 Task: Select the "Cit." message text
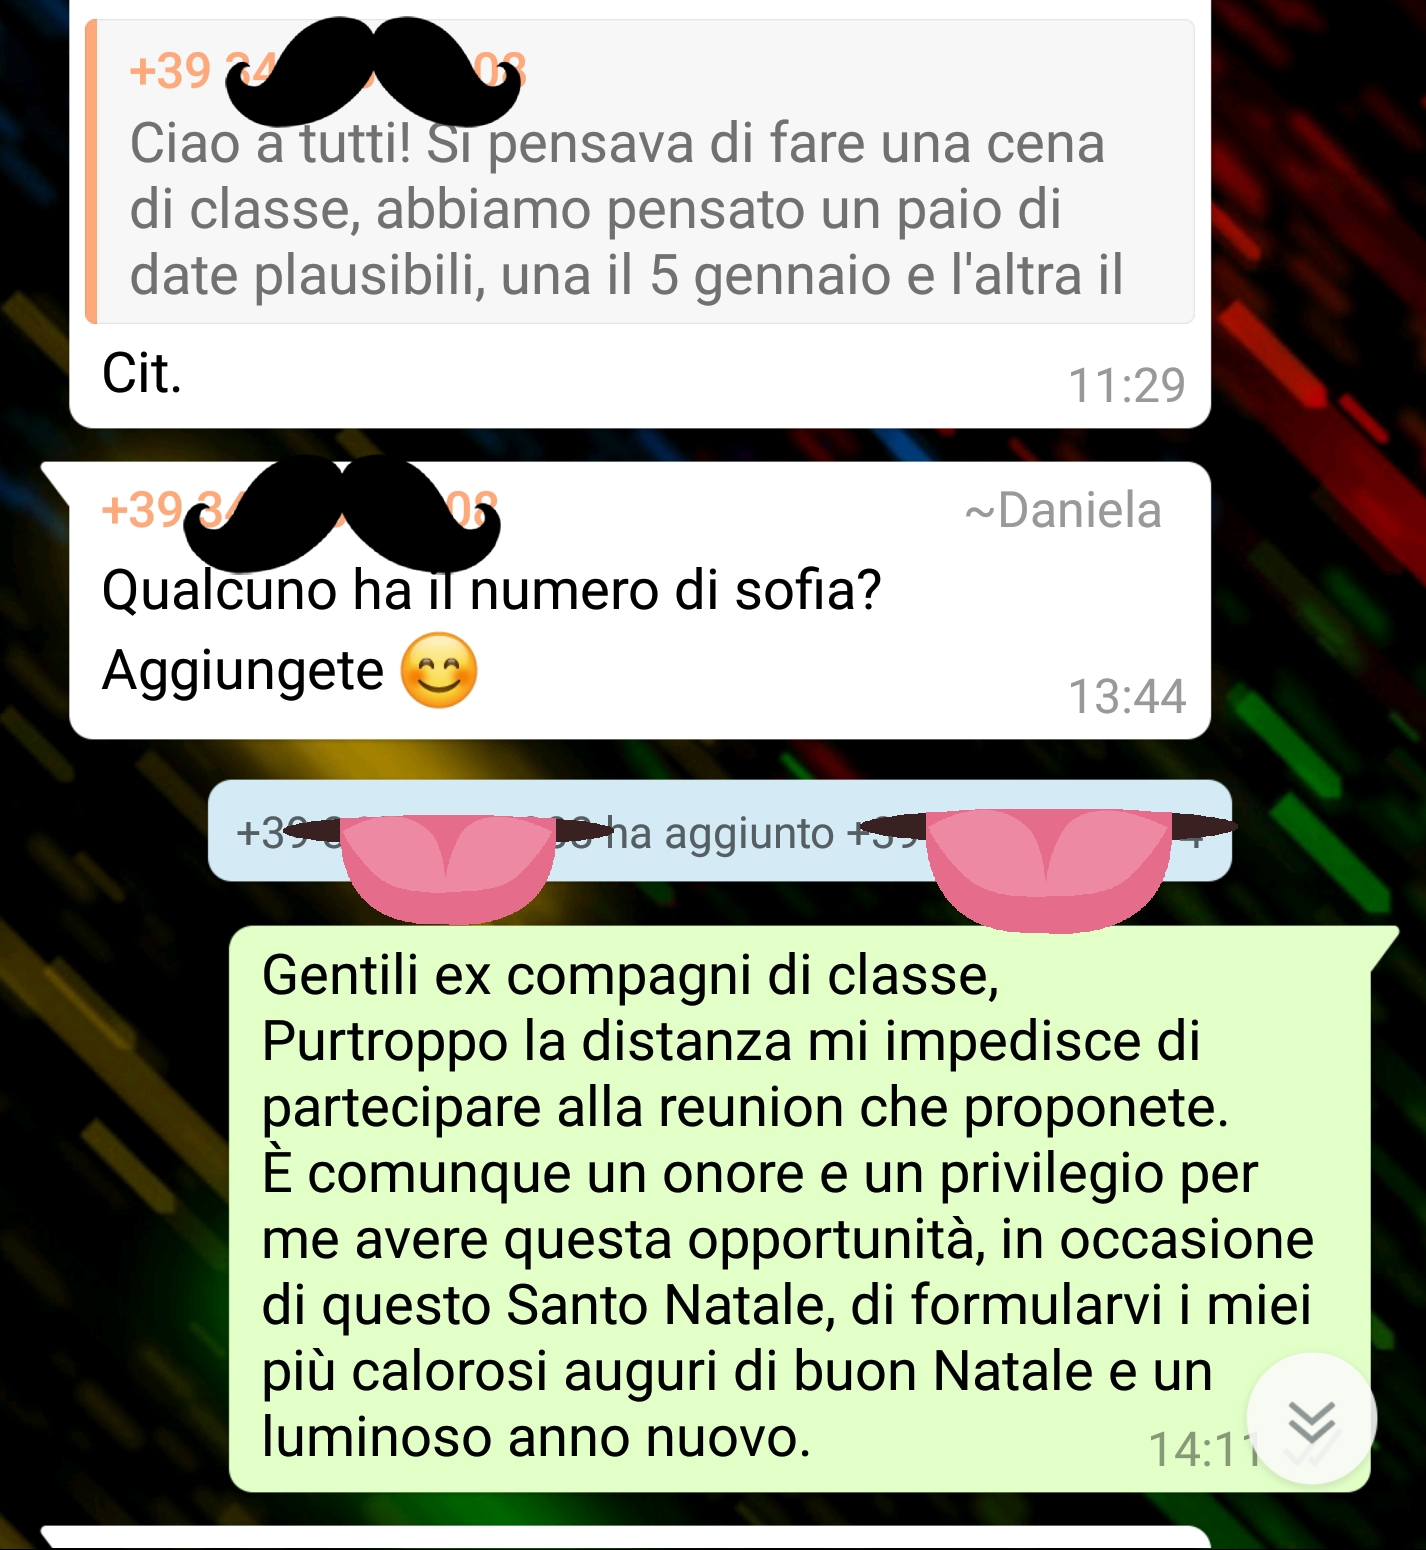coord(142,374)
